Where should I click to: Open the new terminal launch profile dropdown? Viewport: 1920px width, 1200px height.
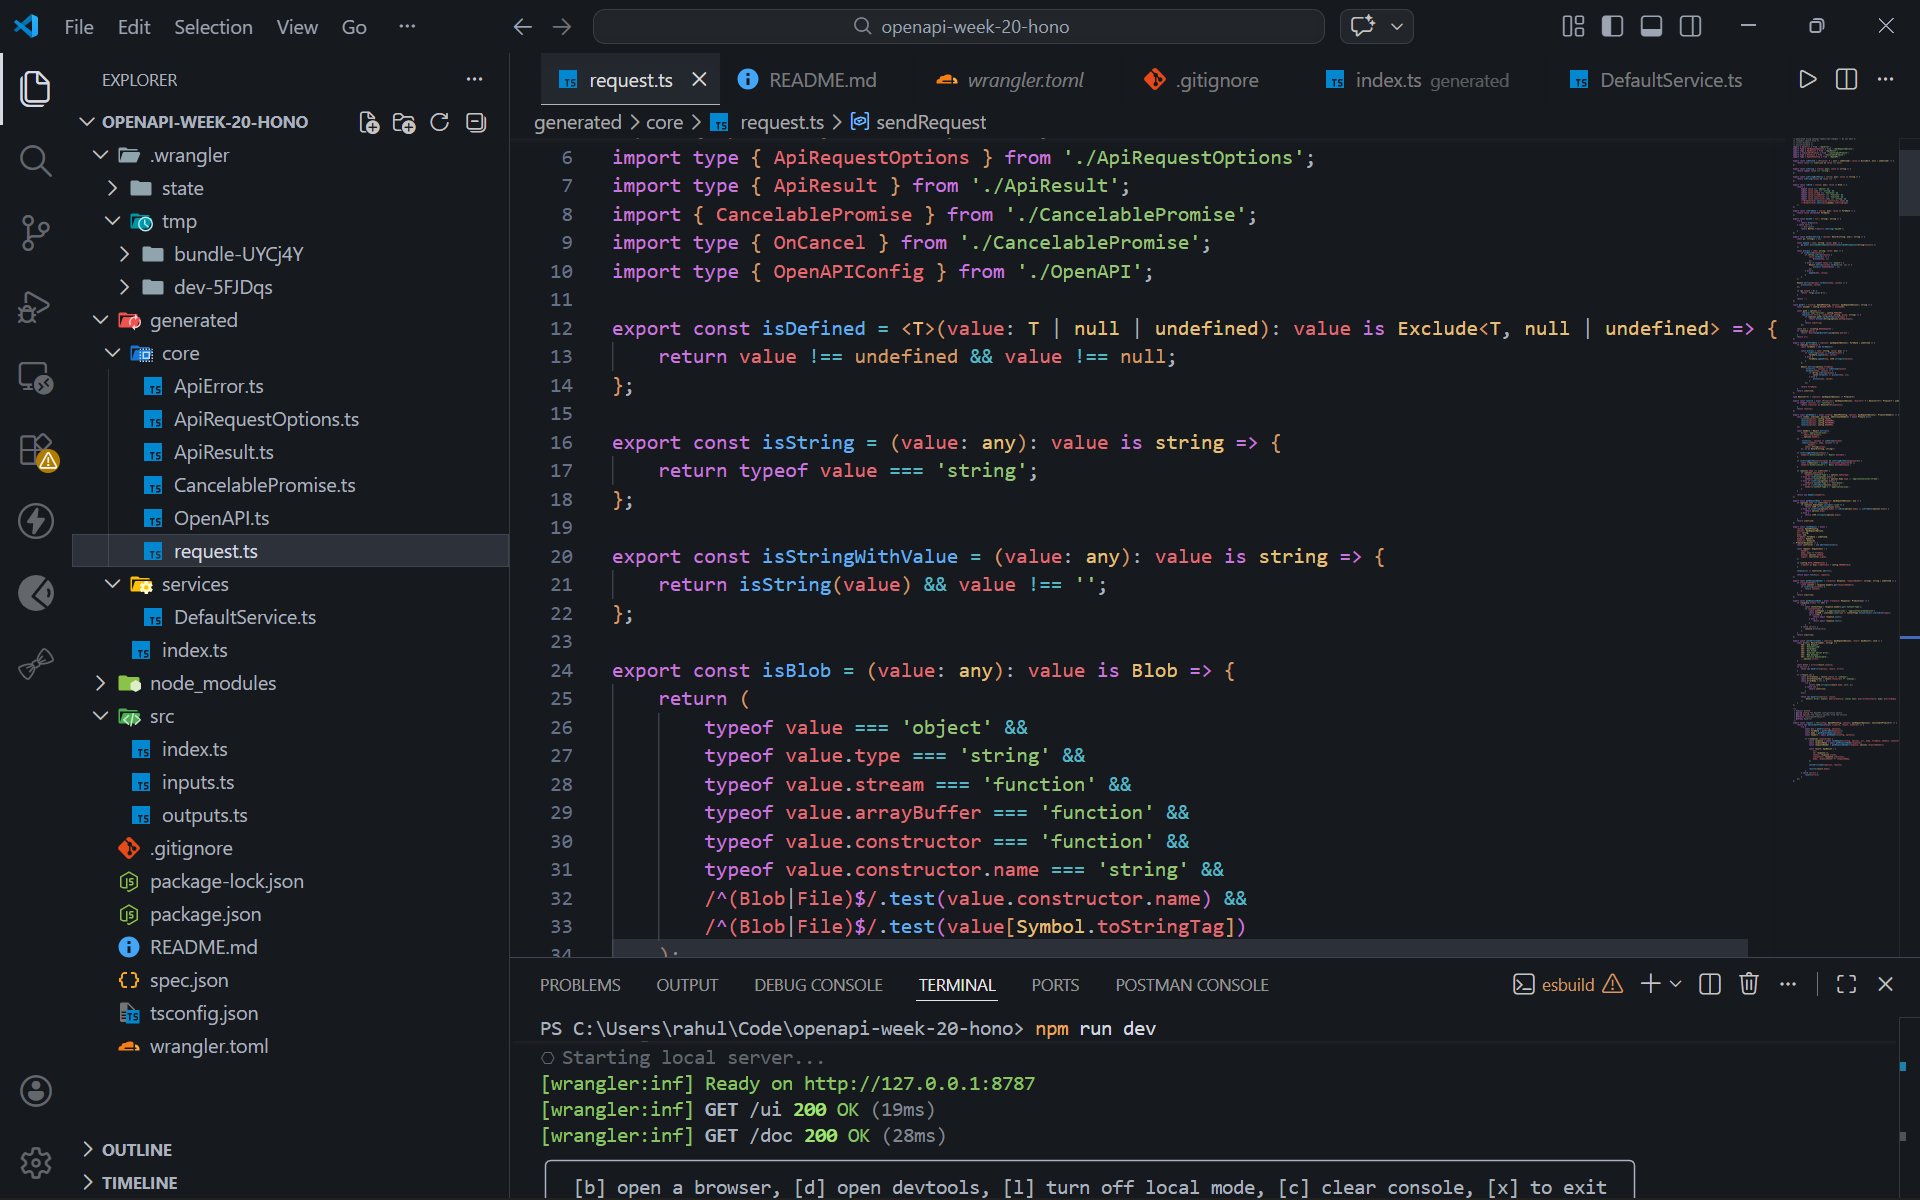[x=1676, y=984]
